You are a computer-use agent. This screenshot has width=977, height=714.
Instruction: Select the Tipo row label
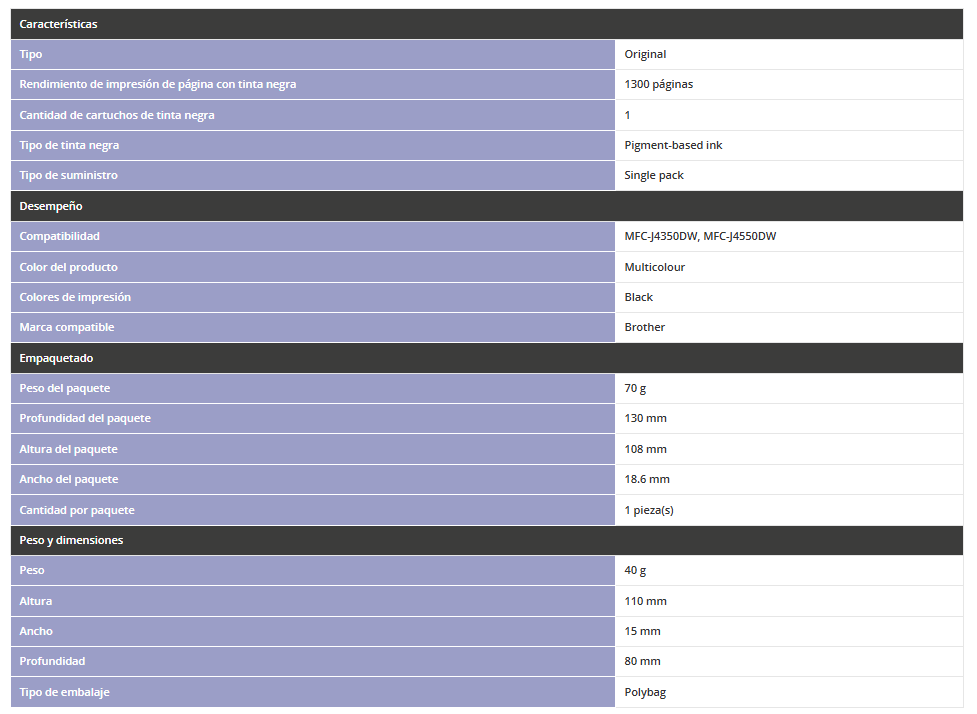tap(31, 54)
